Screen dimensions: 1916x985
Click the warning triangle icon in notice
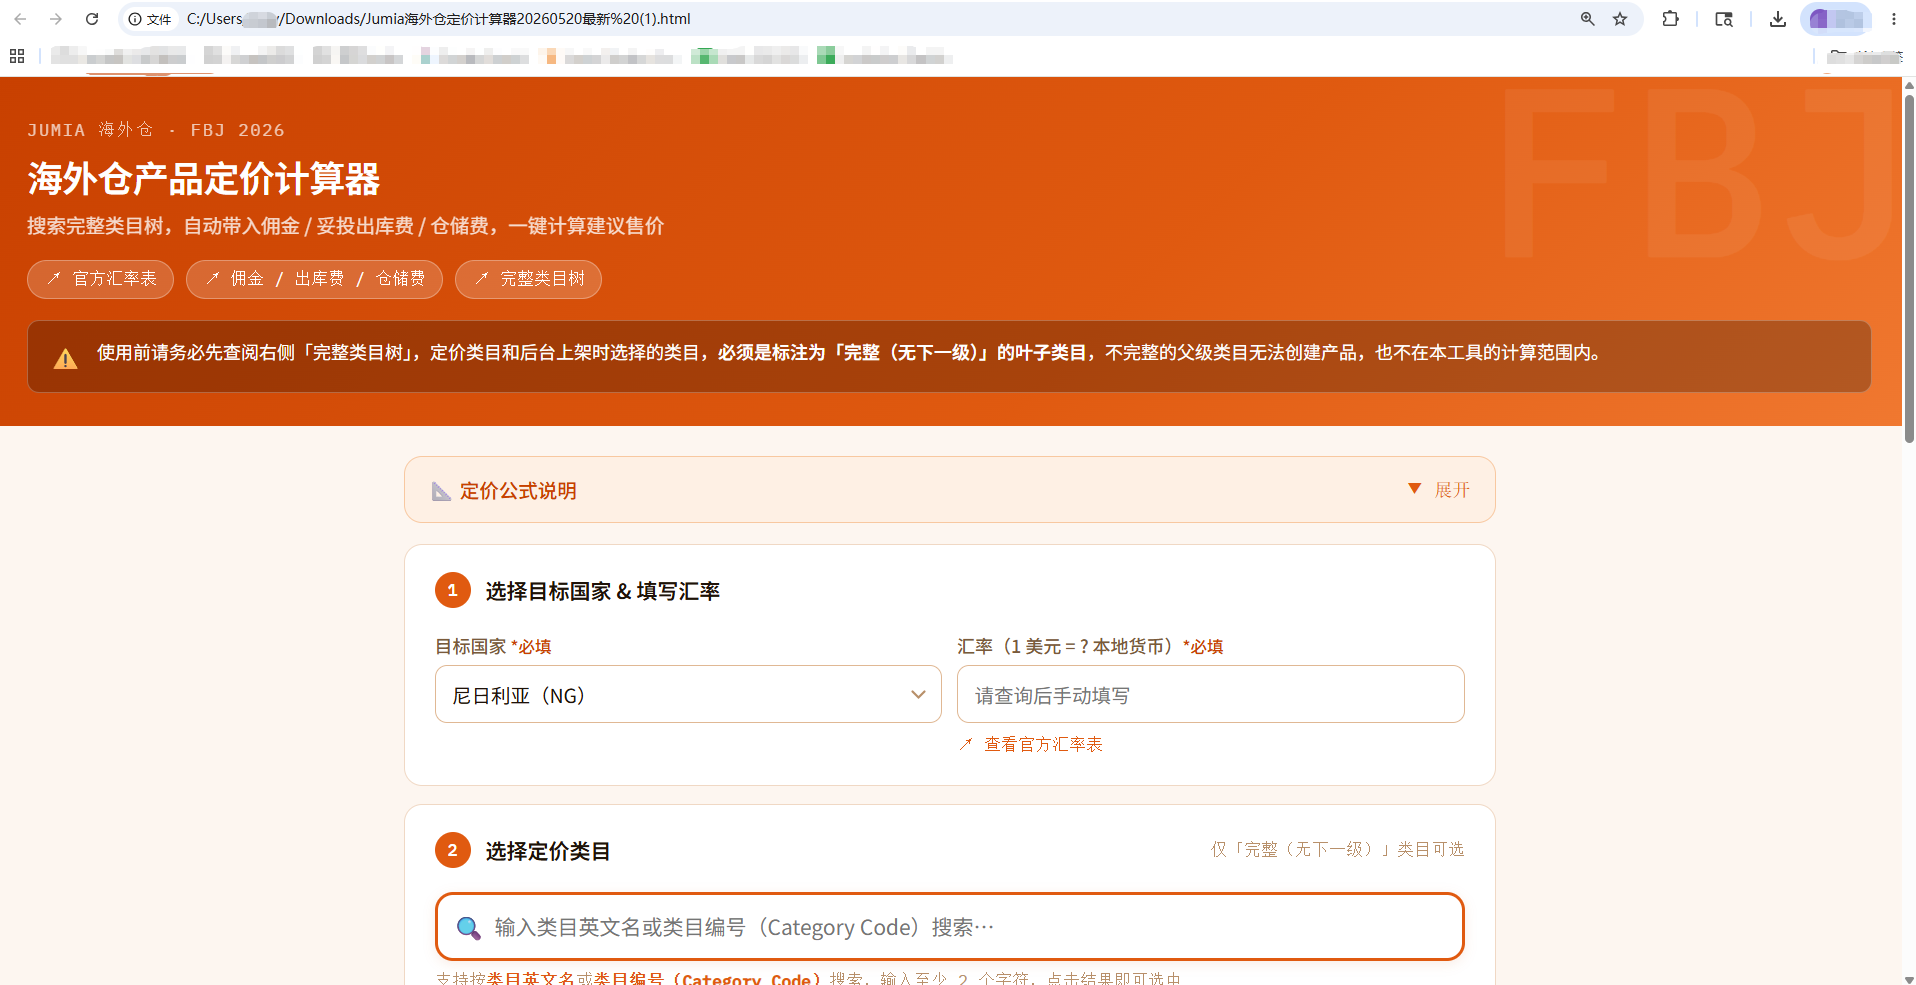tap(66, 358)
